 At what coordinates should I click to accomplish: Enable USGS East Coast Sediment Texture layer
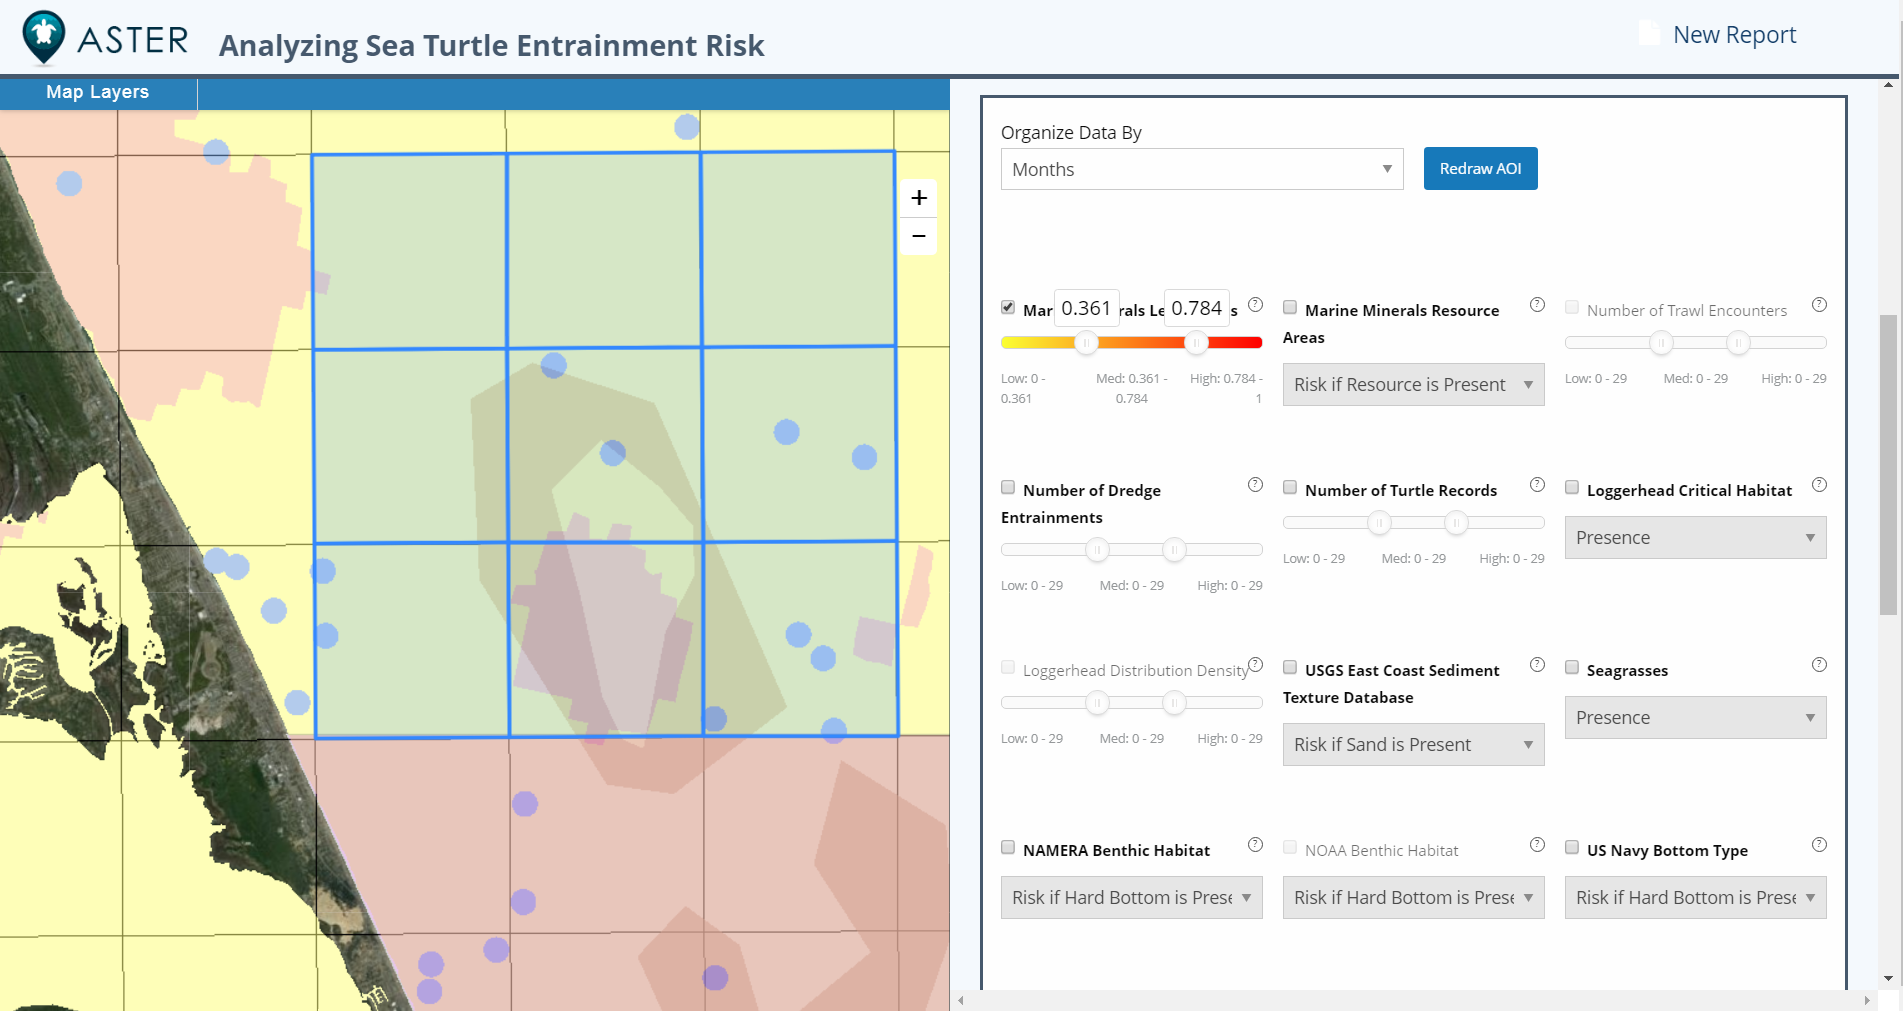(1290, 668)
